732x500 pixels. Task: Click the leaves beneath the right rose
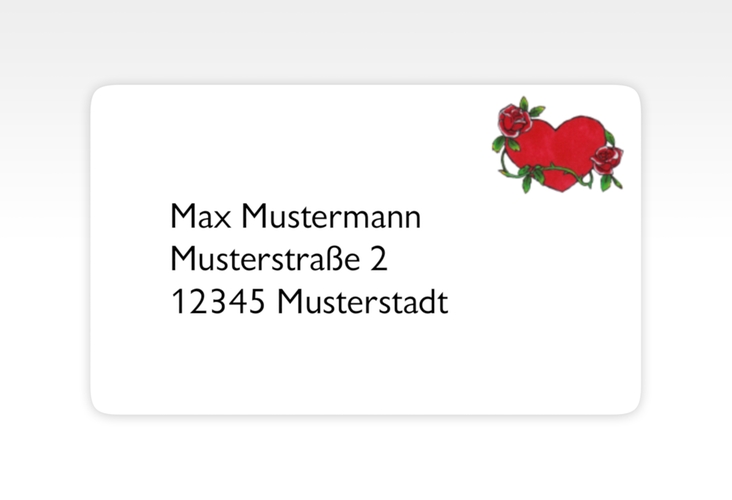pos(610,182)
